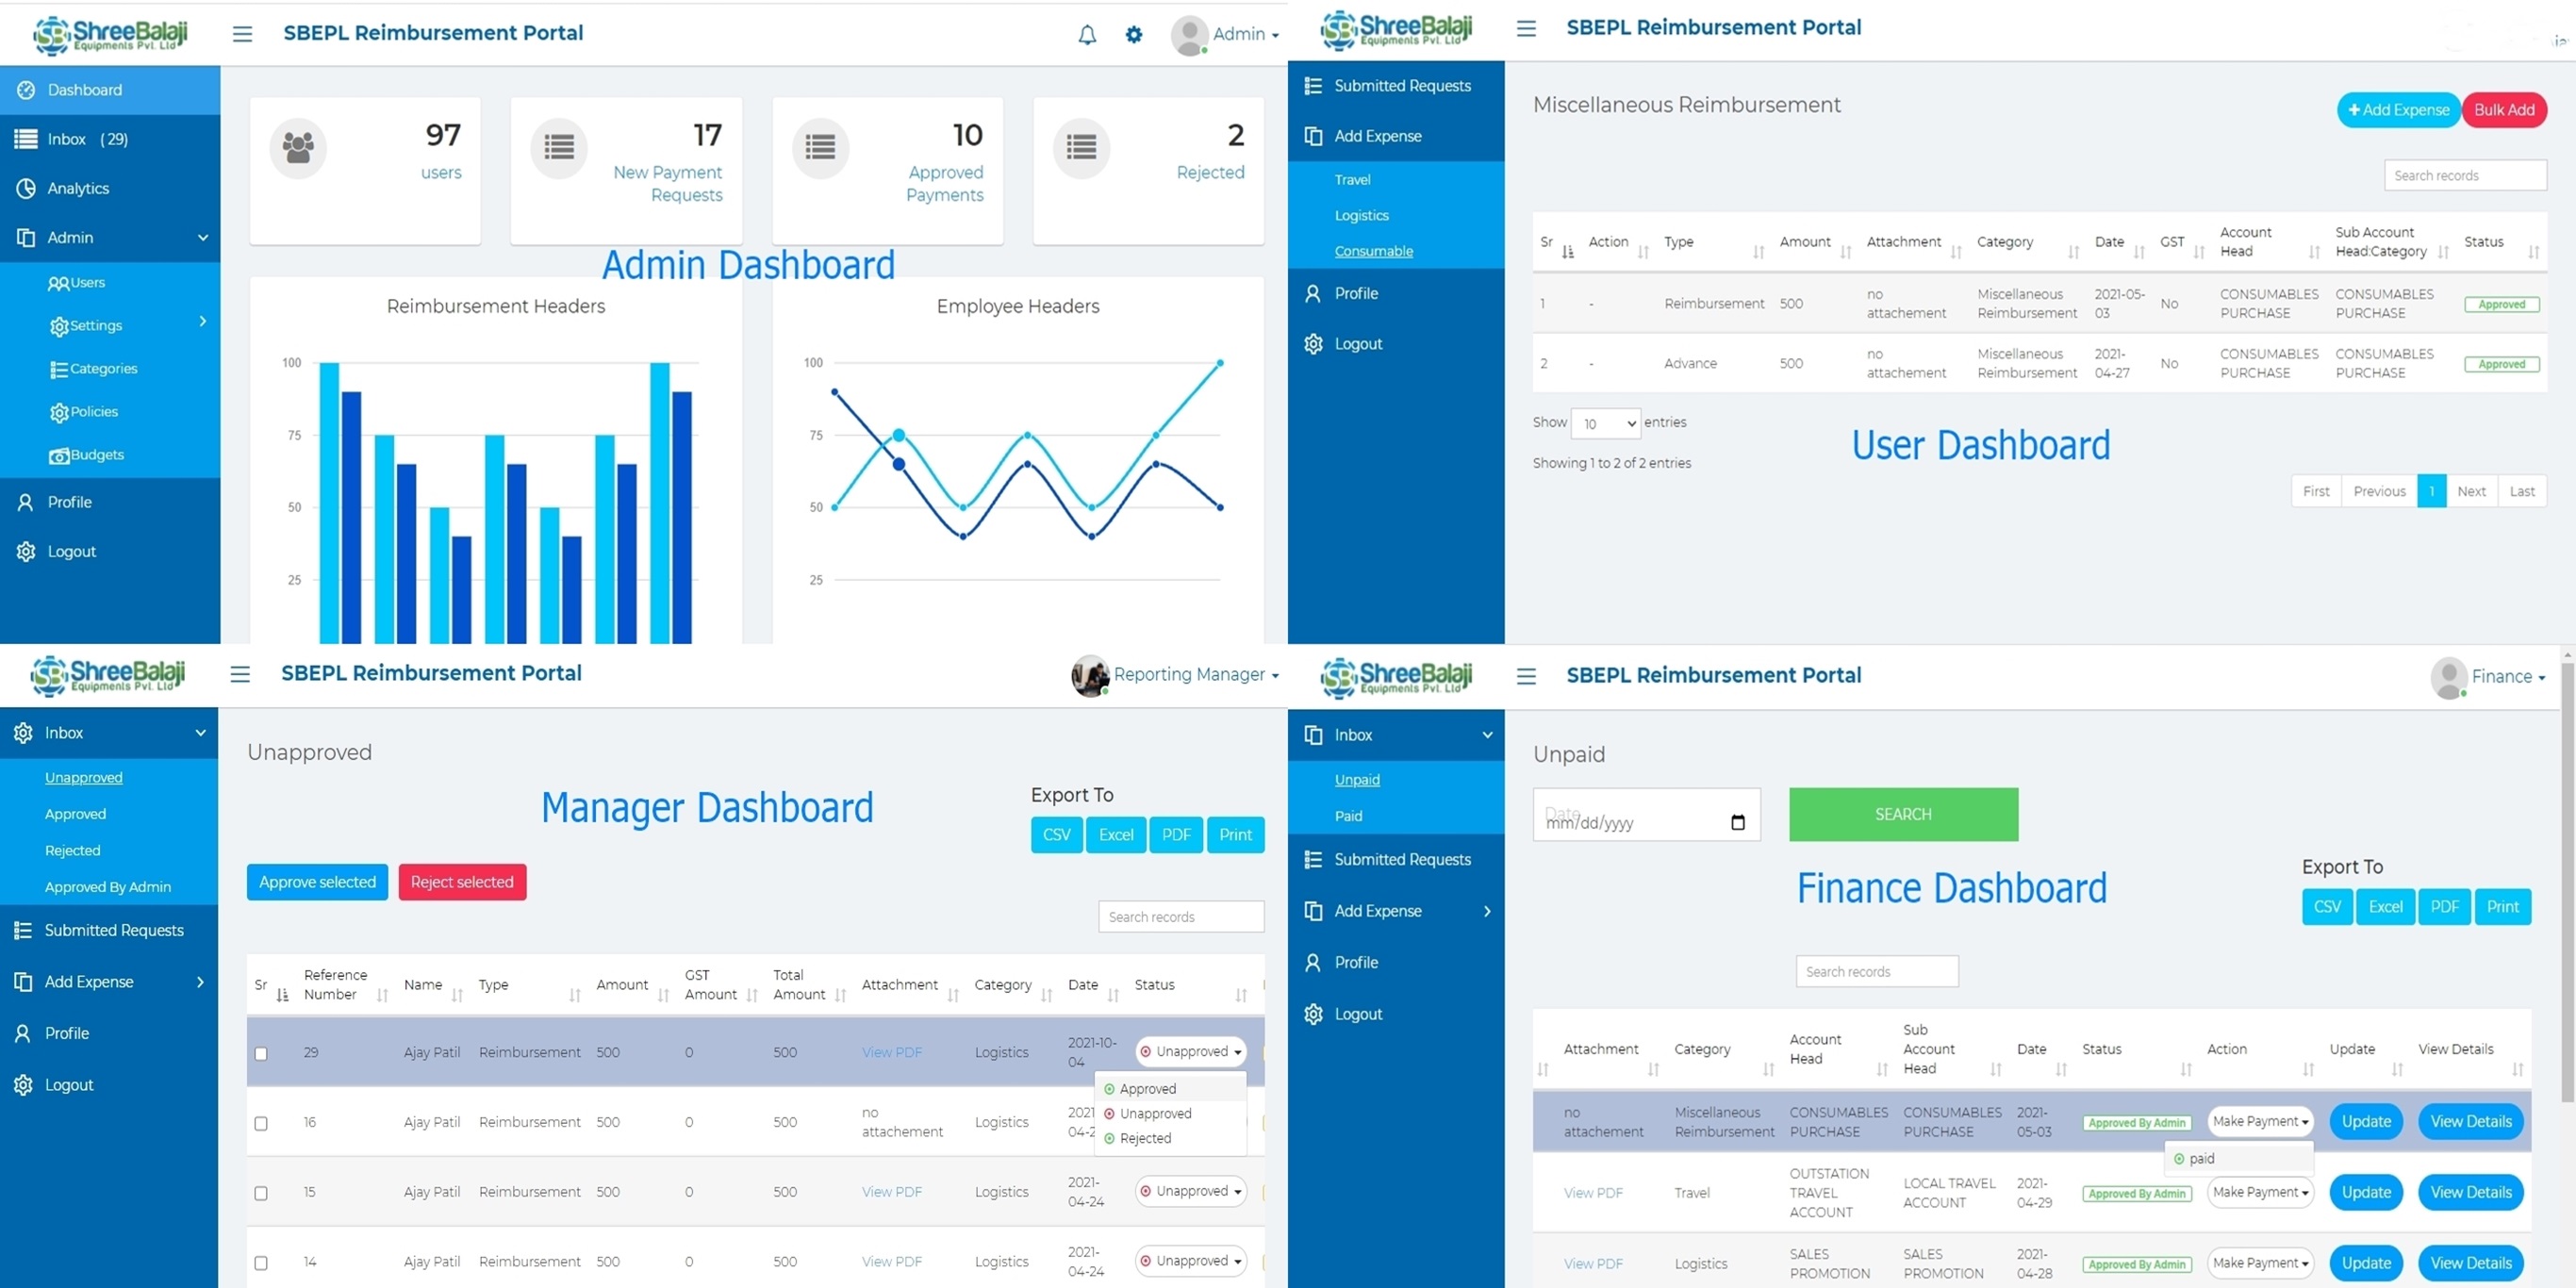The width and height of the screenshot is (2576, 1288).
Task: Open the settings gear in Admin header
Action: 1133,35
